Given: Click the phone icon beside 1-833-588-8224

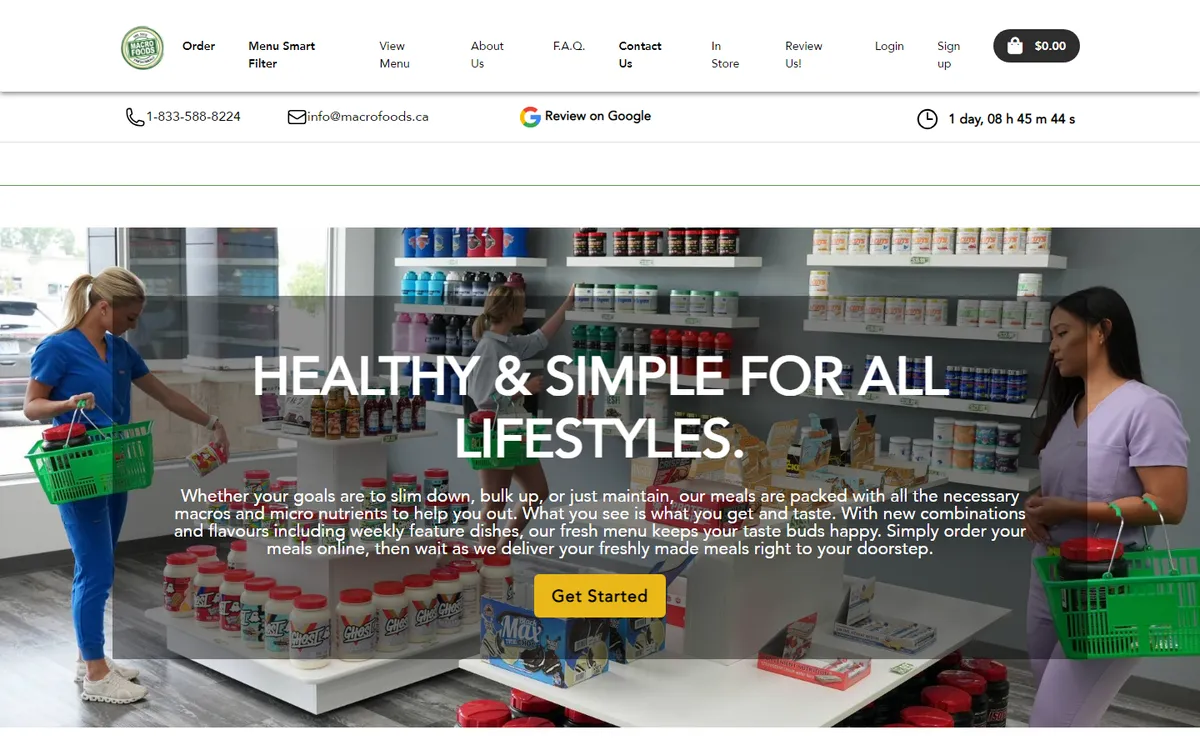Looking at the screenshot, I should click(x=134, y=117).
